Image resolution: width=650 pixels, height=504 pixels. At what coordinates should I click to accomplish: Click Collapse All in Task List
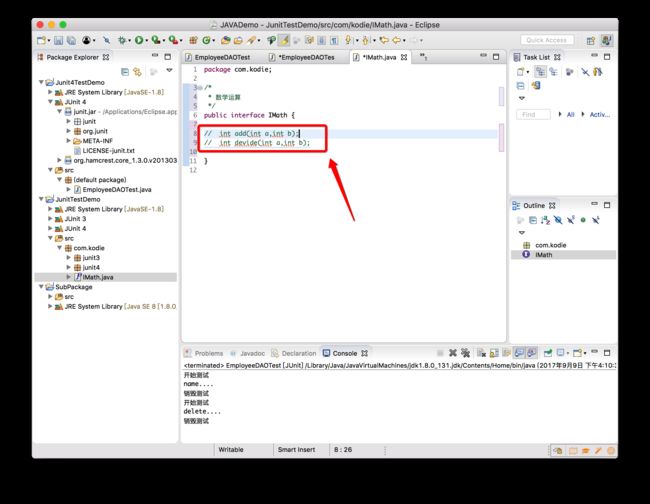click(521, 86)
